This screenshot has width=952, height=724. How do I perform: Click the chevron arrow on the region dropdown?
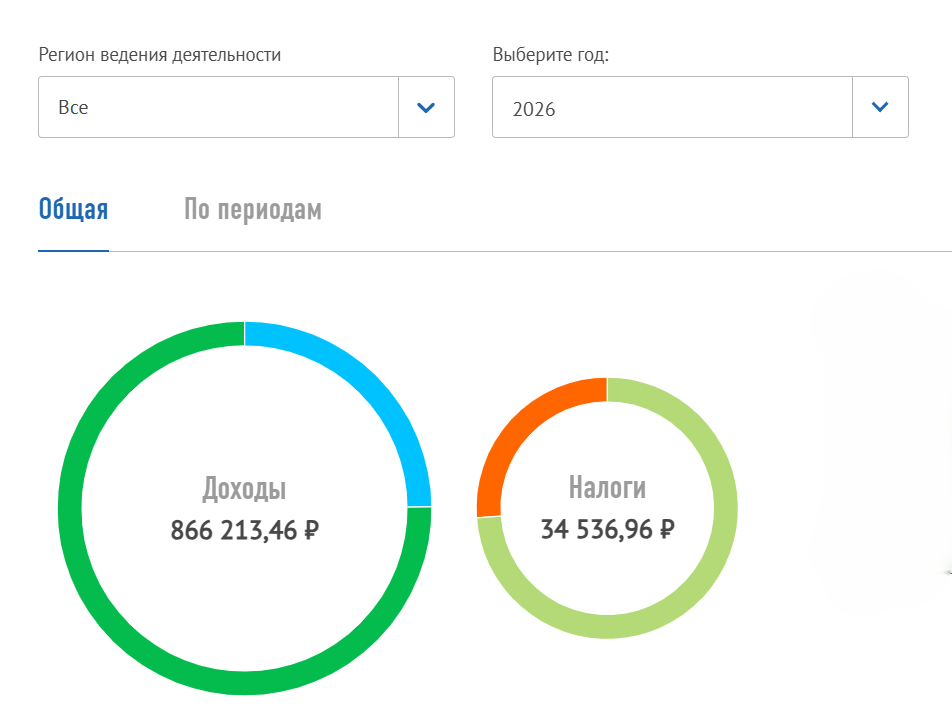tap(426, 107)
